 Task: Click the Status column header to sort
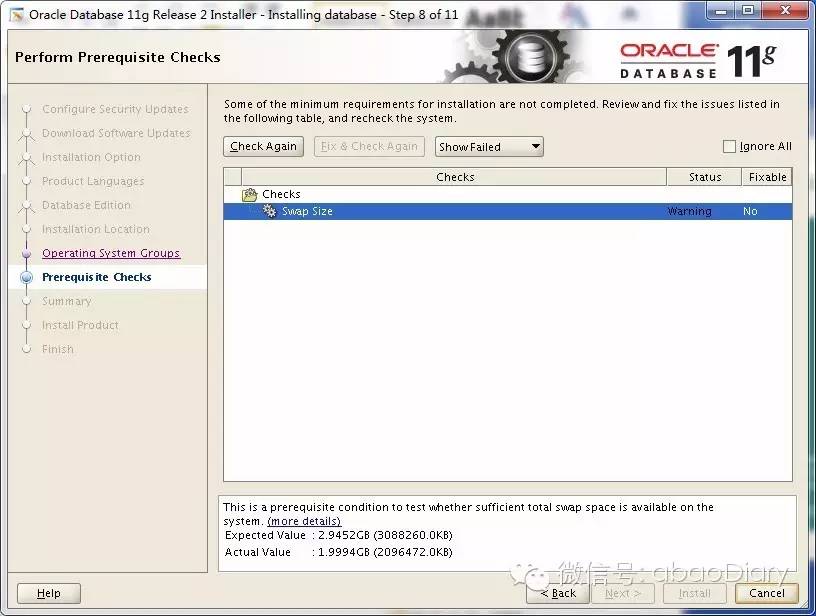pyautogui.click(x=704, y=177)
